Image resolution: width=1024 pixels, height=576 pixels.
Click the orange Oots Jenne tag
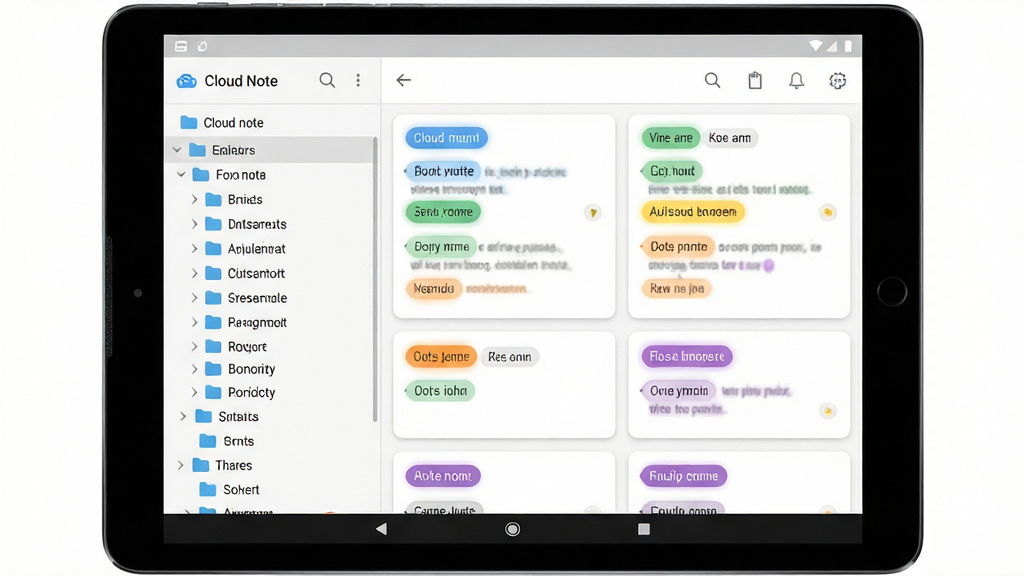tap(441, 357)
